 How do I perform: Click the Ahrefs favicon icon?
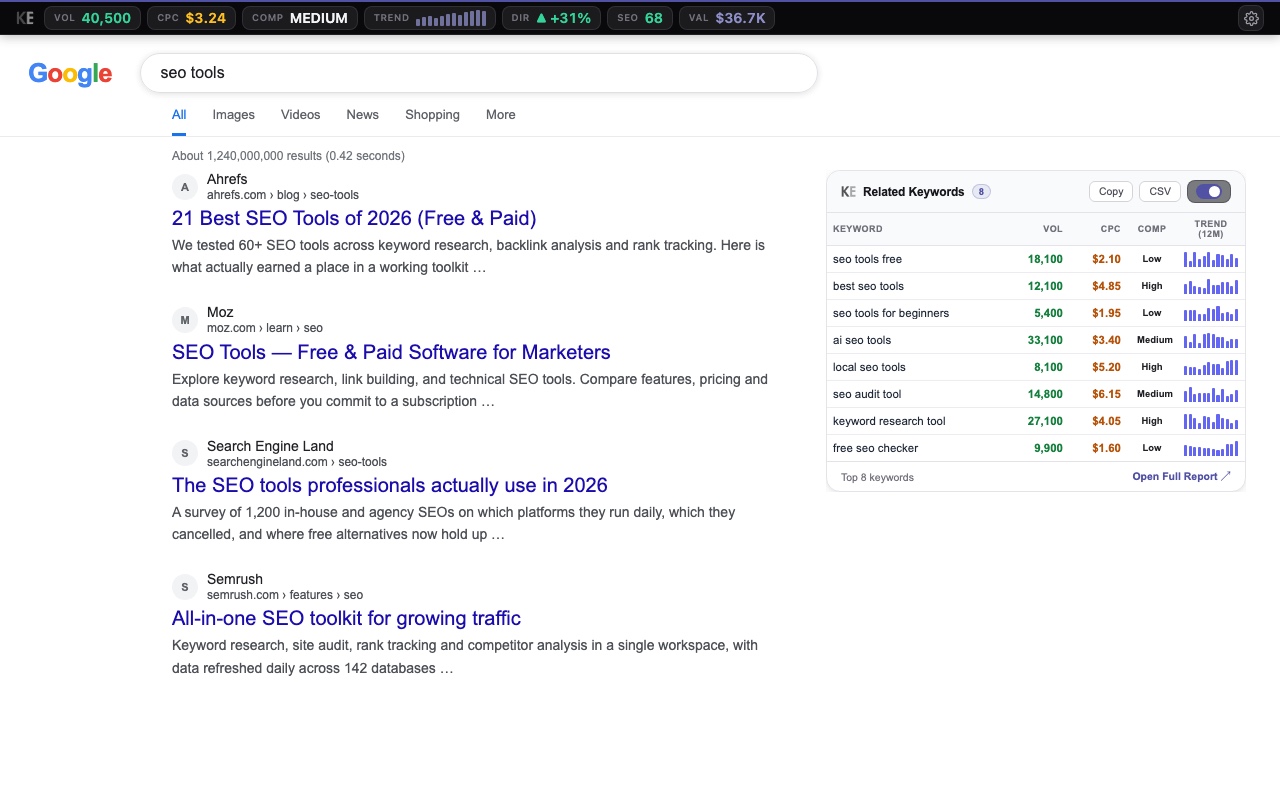click(x=184, y=187)
